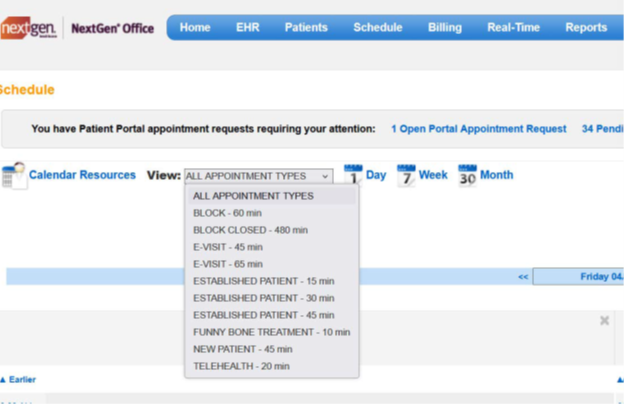Open the EHR menu tab

click(247, 28)
